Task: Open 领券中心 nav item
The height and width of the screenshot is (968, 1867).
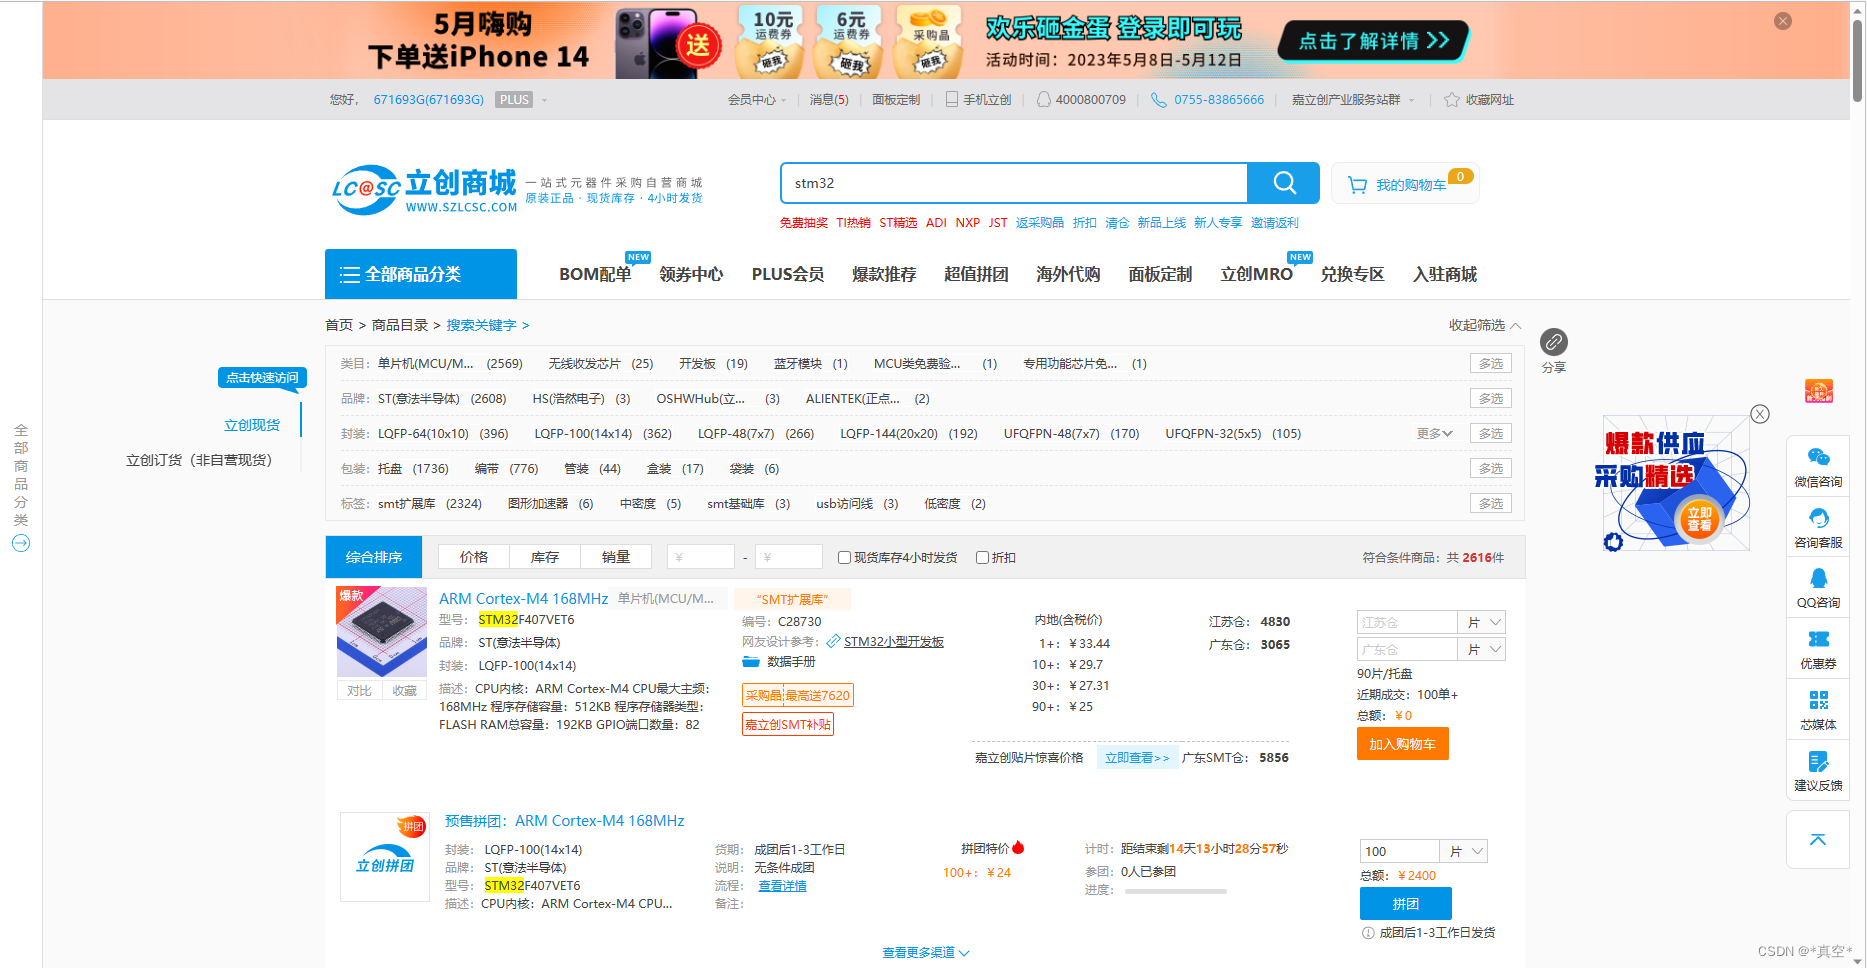Action: 691,274
